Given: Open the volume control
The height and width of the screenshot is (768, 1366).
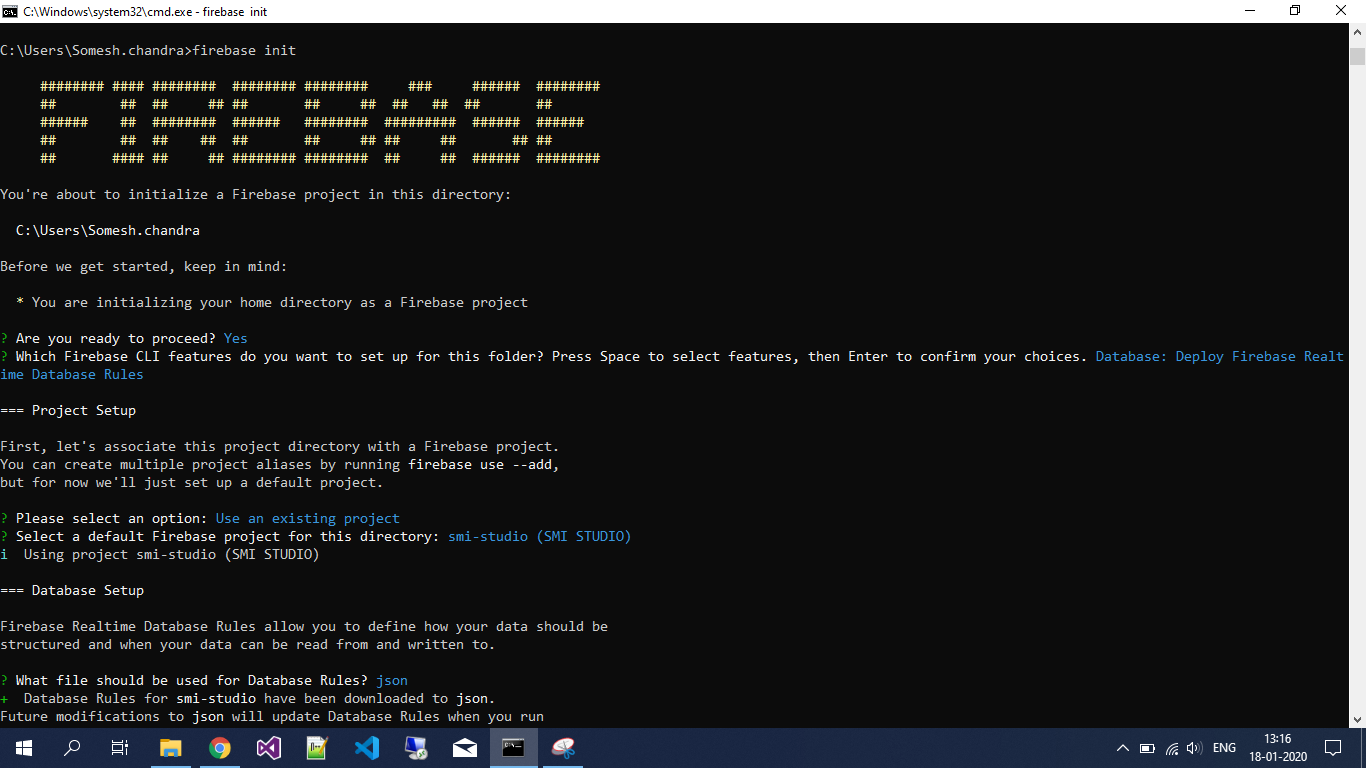Looking at the screenshot, I should coord(1197,747).
